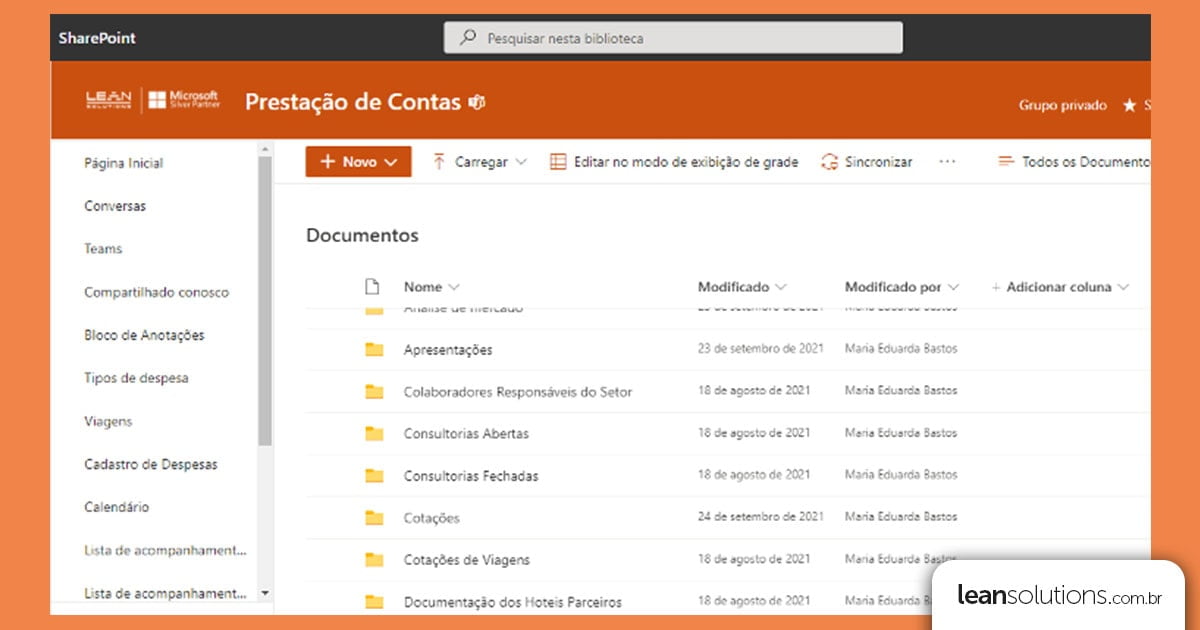Click inside the Pesquisar nesta biblioteca search box
The width and height of the screenshot is (1200, 630).
coord(673,37)
